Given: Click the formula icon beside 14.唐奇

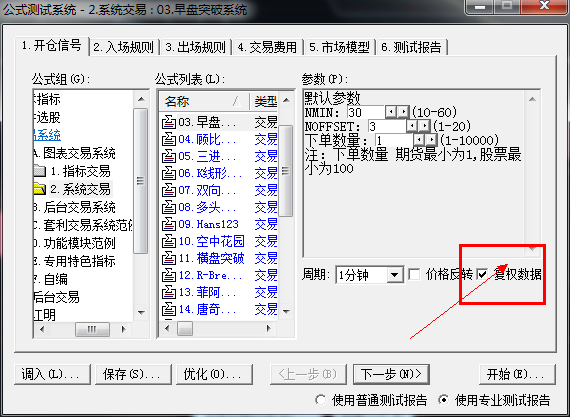Looking at the screenshot, I should (169, 309).
